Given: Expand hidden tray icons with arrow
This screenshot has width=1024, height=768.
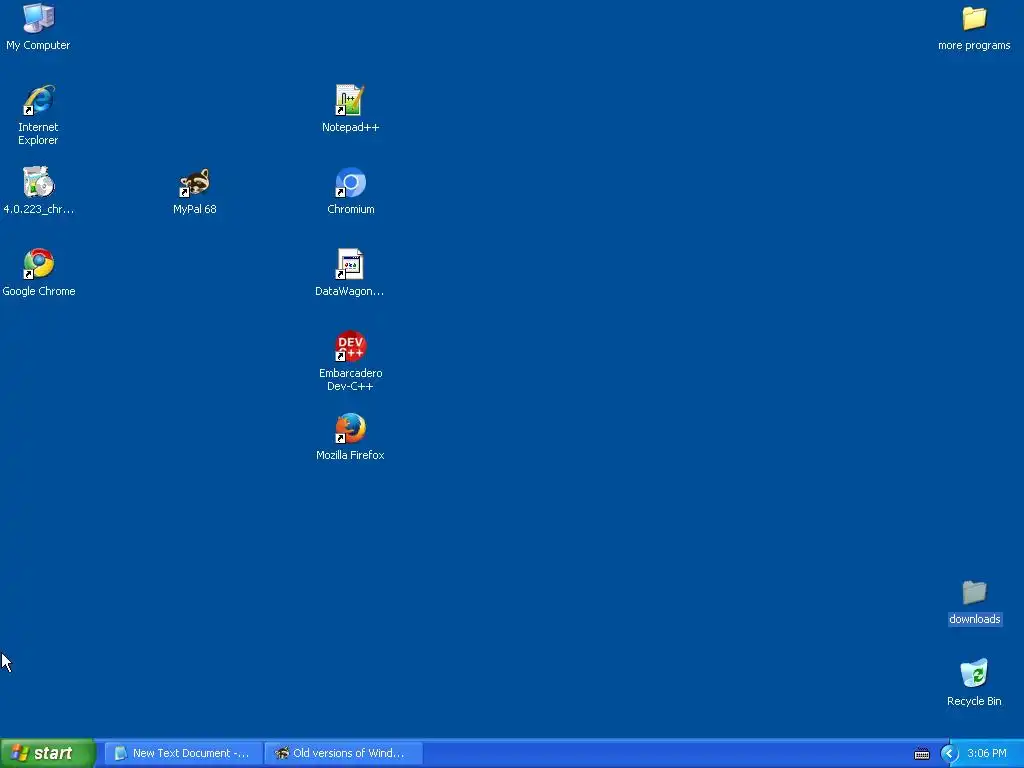Looking at the screenshot, I should pyautogui.click(x=949, y=754).
